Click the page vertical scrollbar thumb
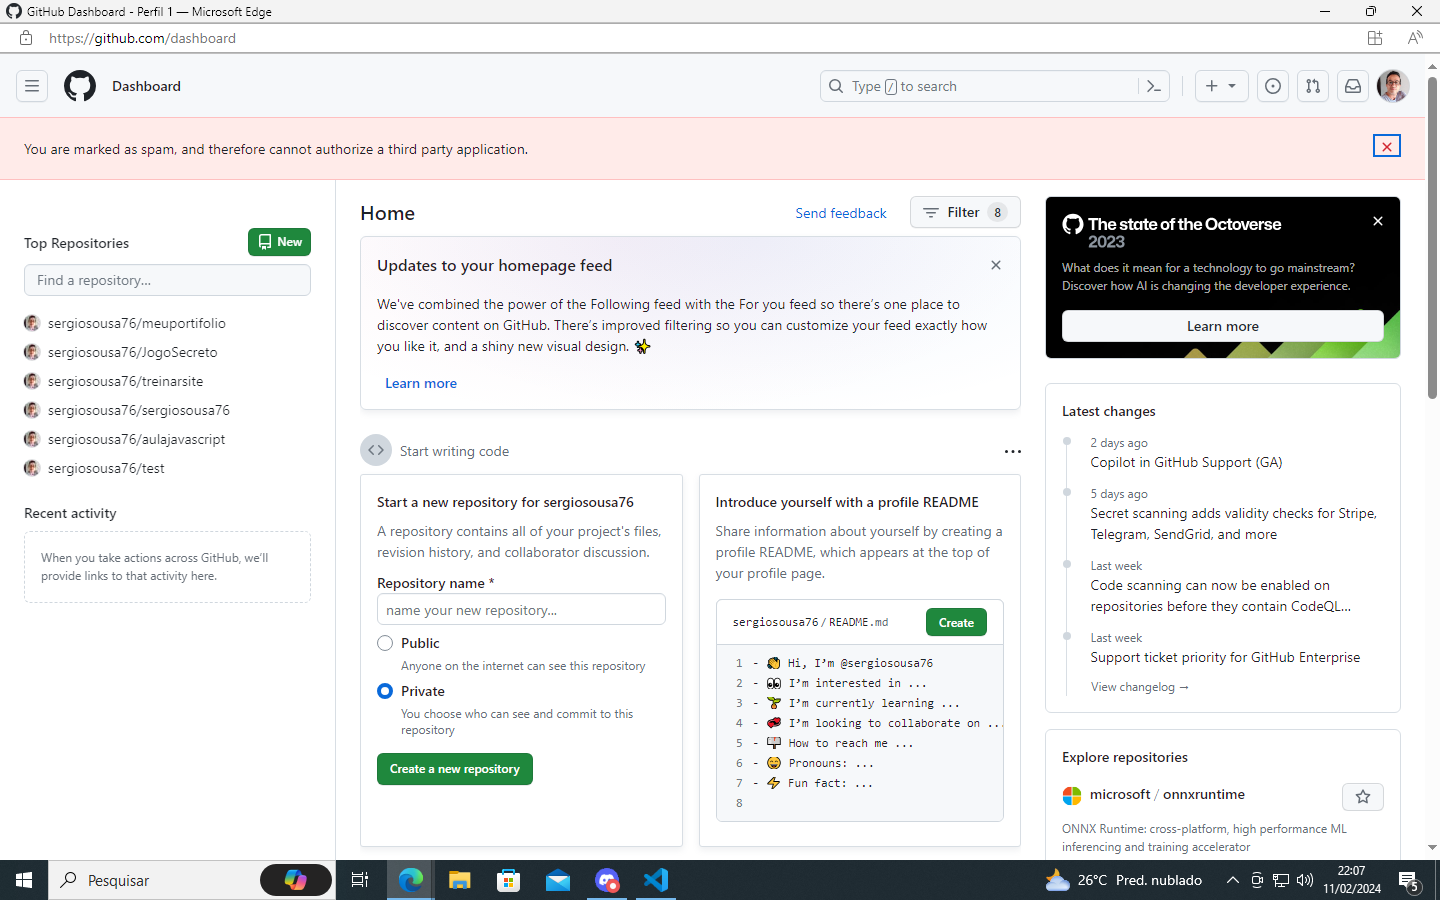This screenshot has height=900, width=1440. pos(1432,238)
